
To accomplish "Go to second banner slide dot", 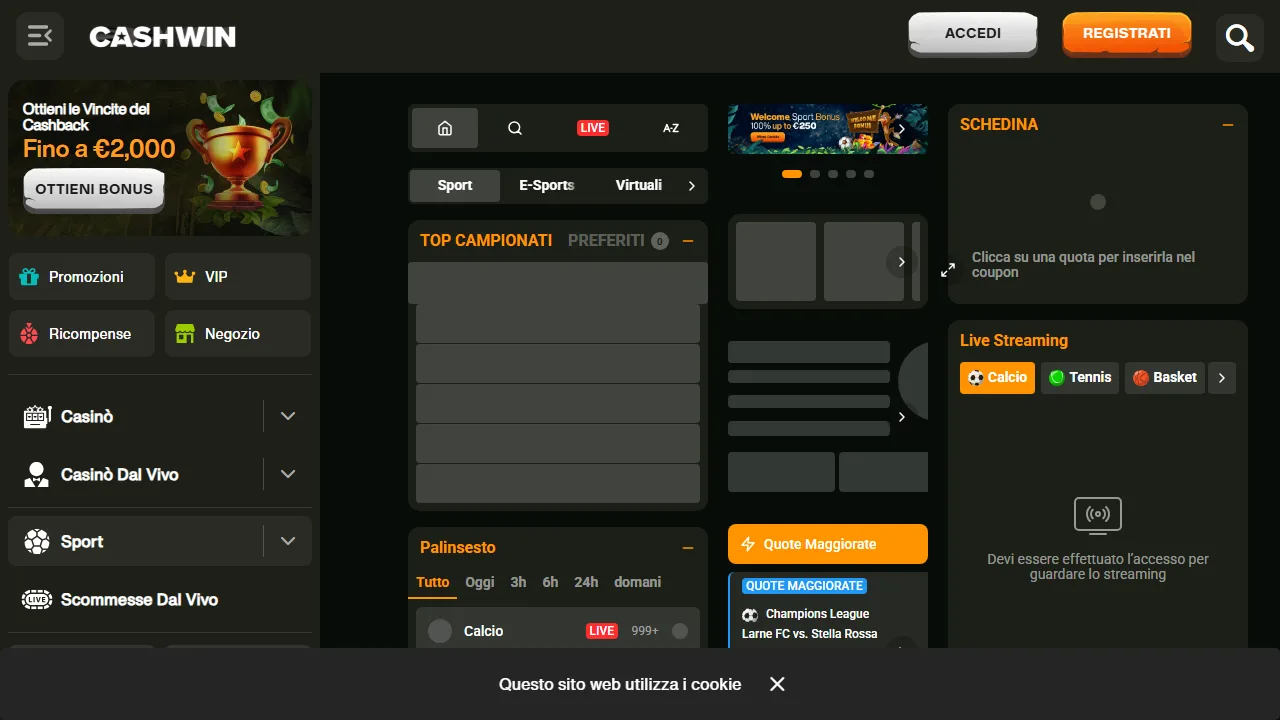I will [x=815, y=174].
